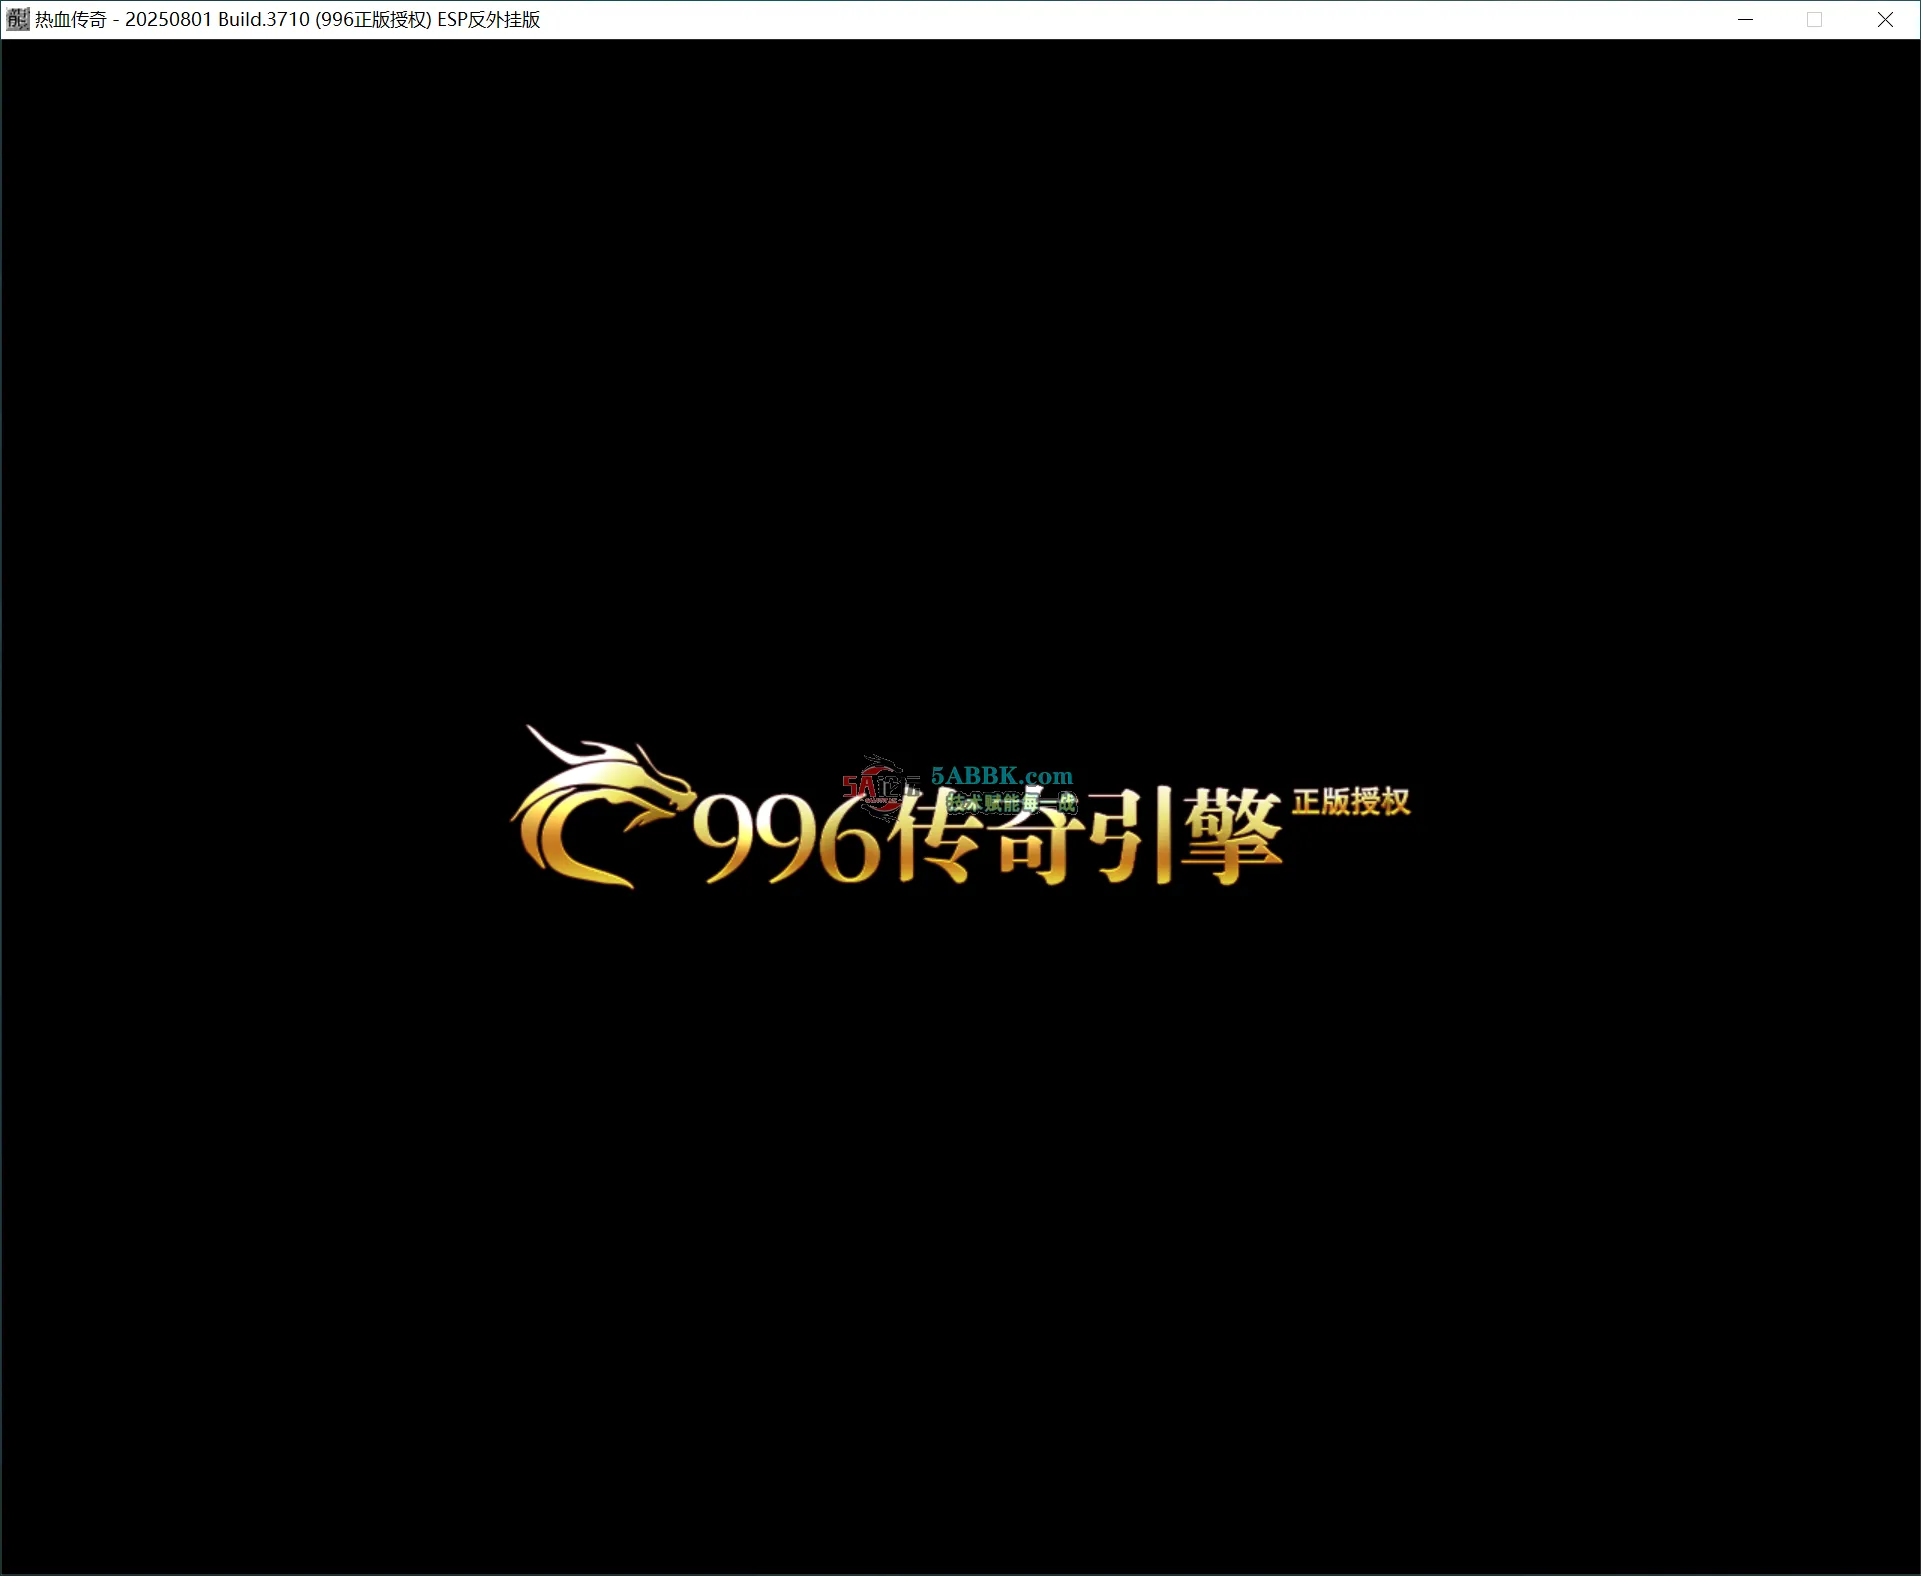
Task: Click 'ESP反外挂版' text in title bar
Action: click(x=488, y=20)
